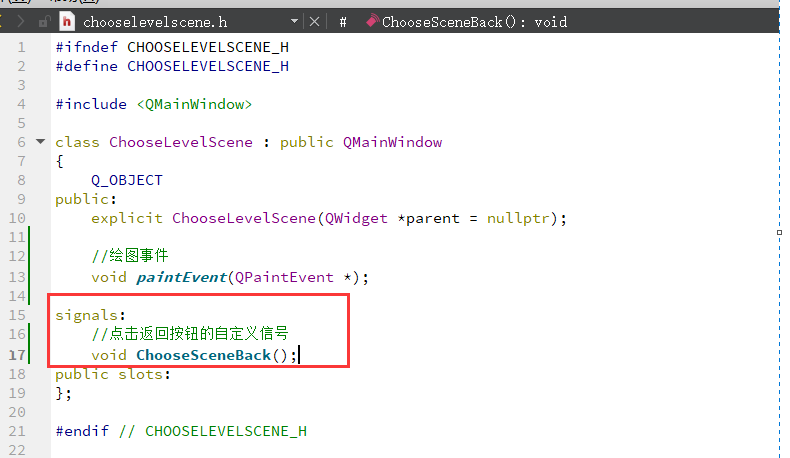Click CHOOSELEVELSCENE_H on the #define line

point(208,67)
